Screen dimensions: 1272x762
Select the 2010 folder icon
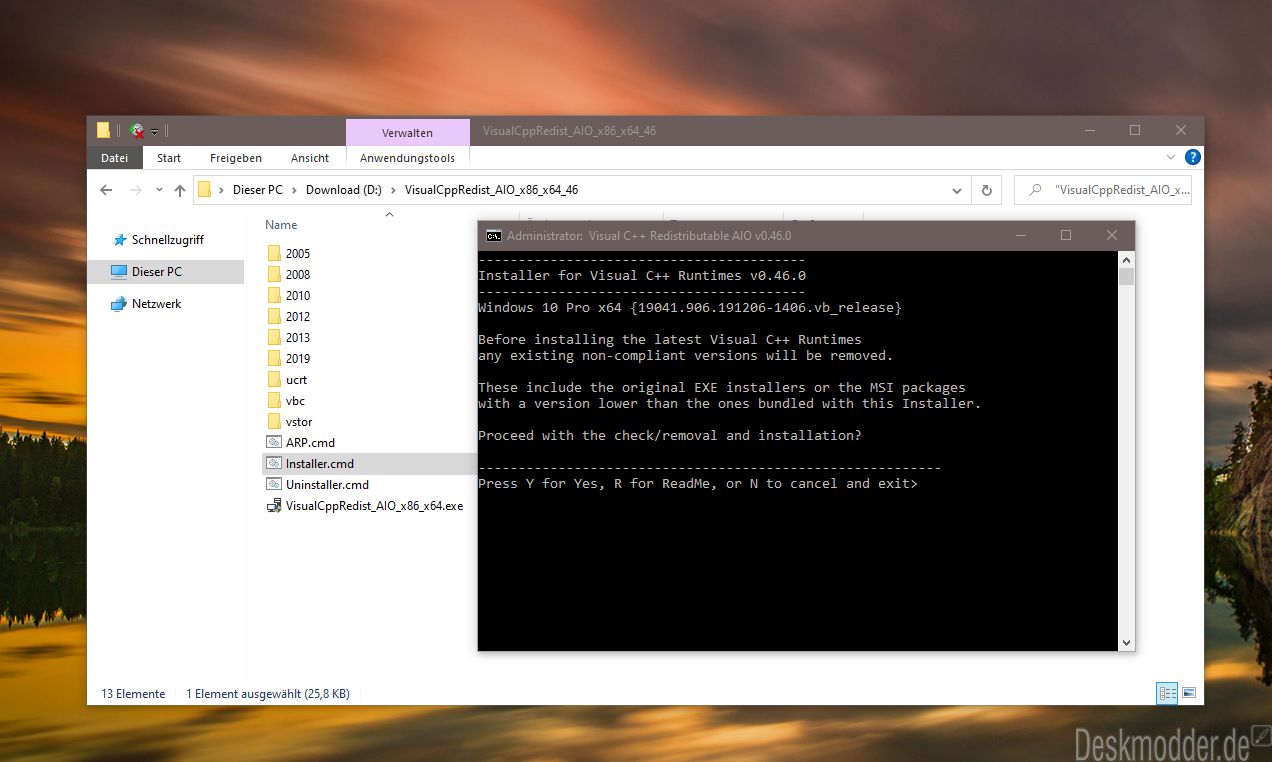coord(275,295)
